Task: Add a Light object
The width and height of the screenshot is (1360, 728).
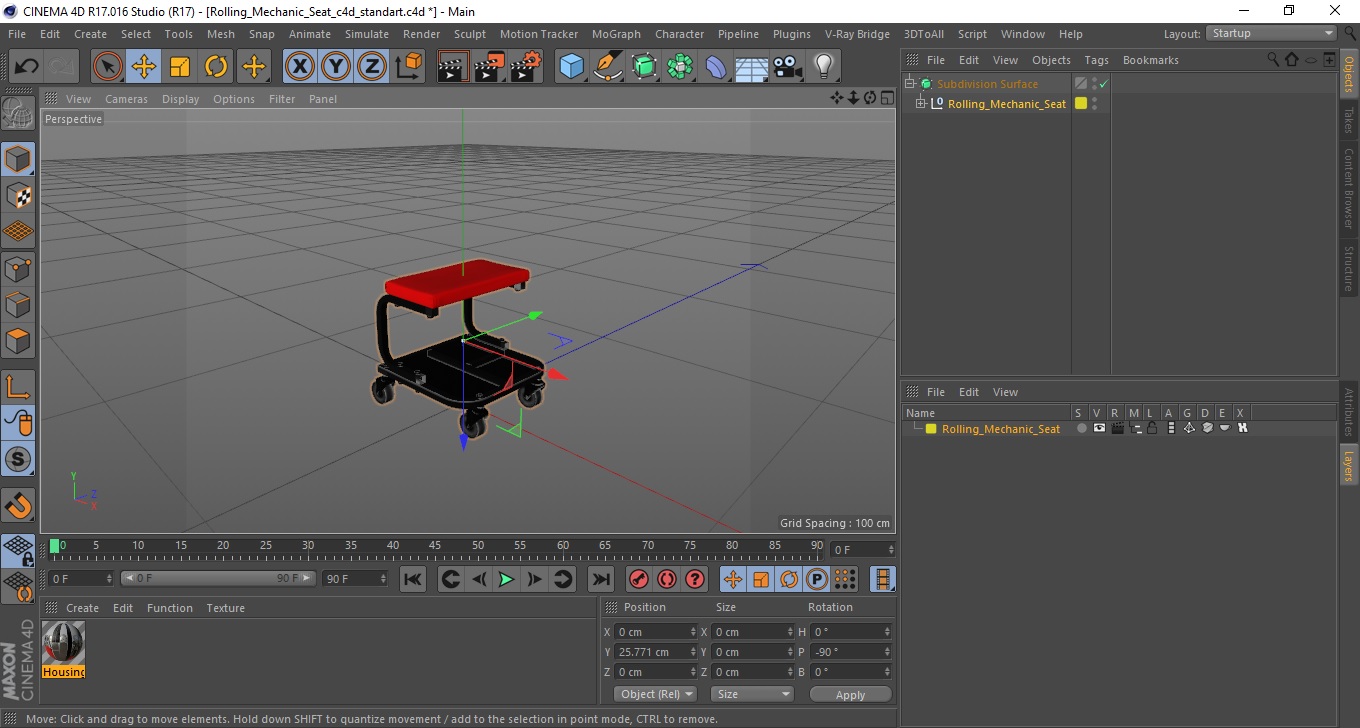Action: click(x=823, y=67)
